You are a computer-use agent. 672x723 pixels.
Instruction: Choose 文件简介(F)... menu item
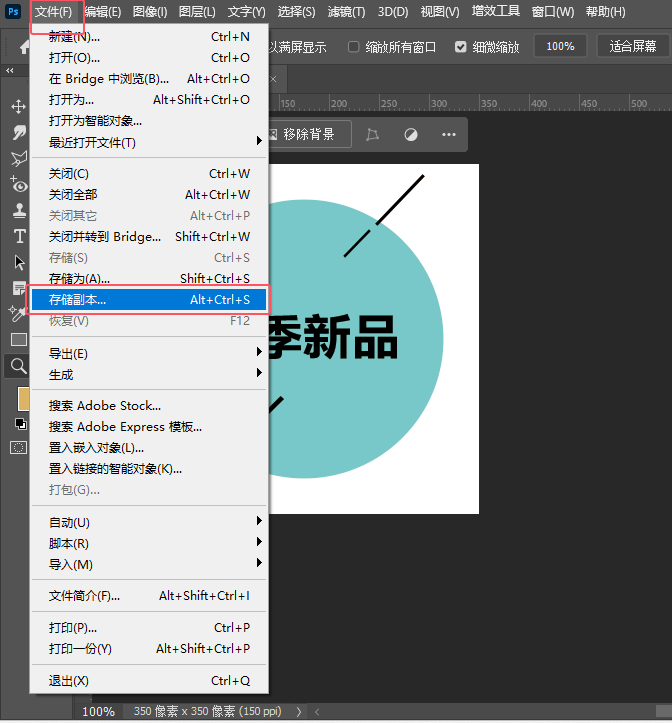(149, 596)
